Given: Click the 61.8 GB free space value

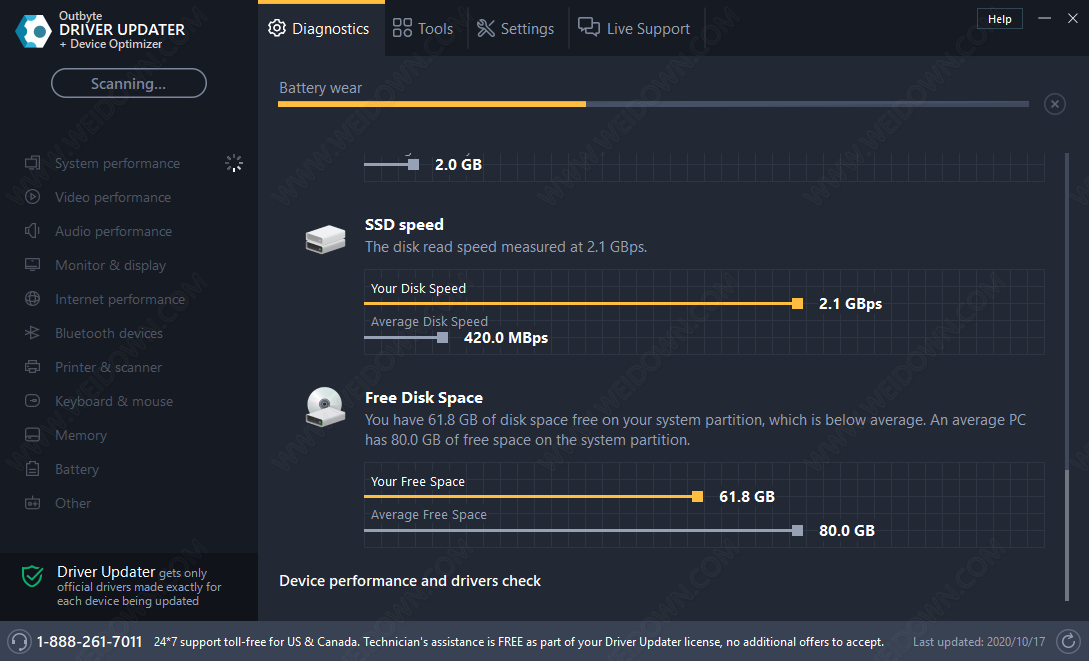Looking at the screenshot, I should tap(747, 496).
